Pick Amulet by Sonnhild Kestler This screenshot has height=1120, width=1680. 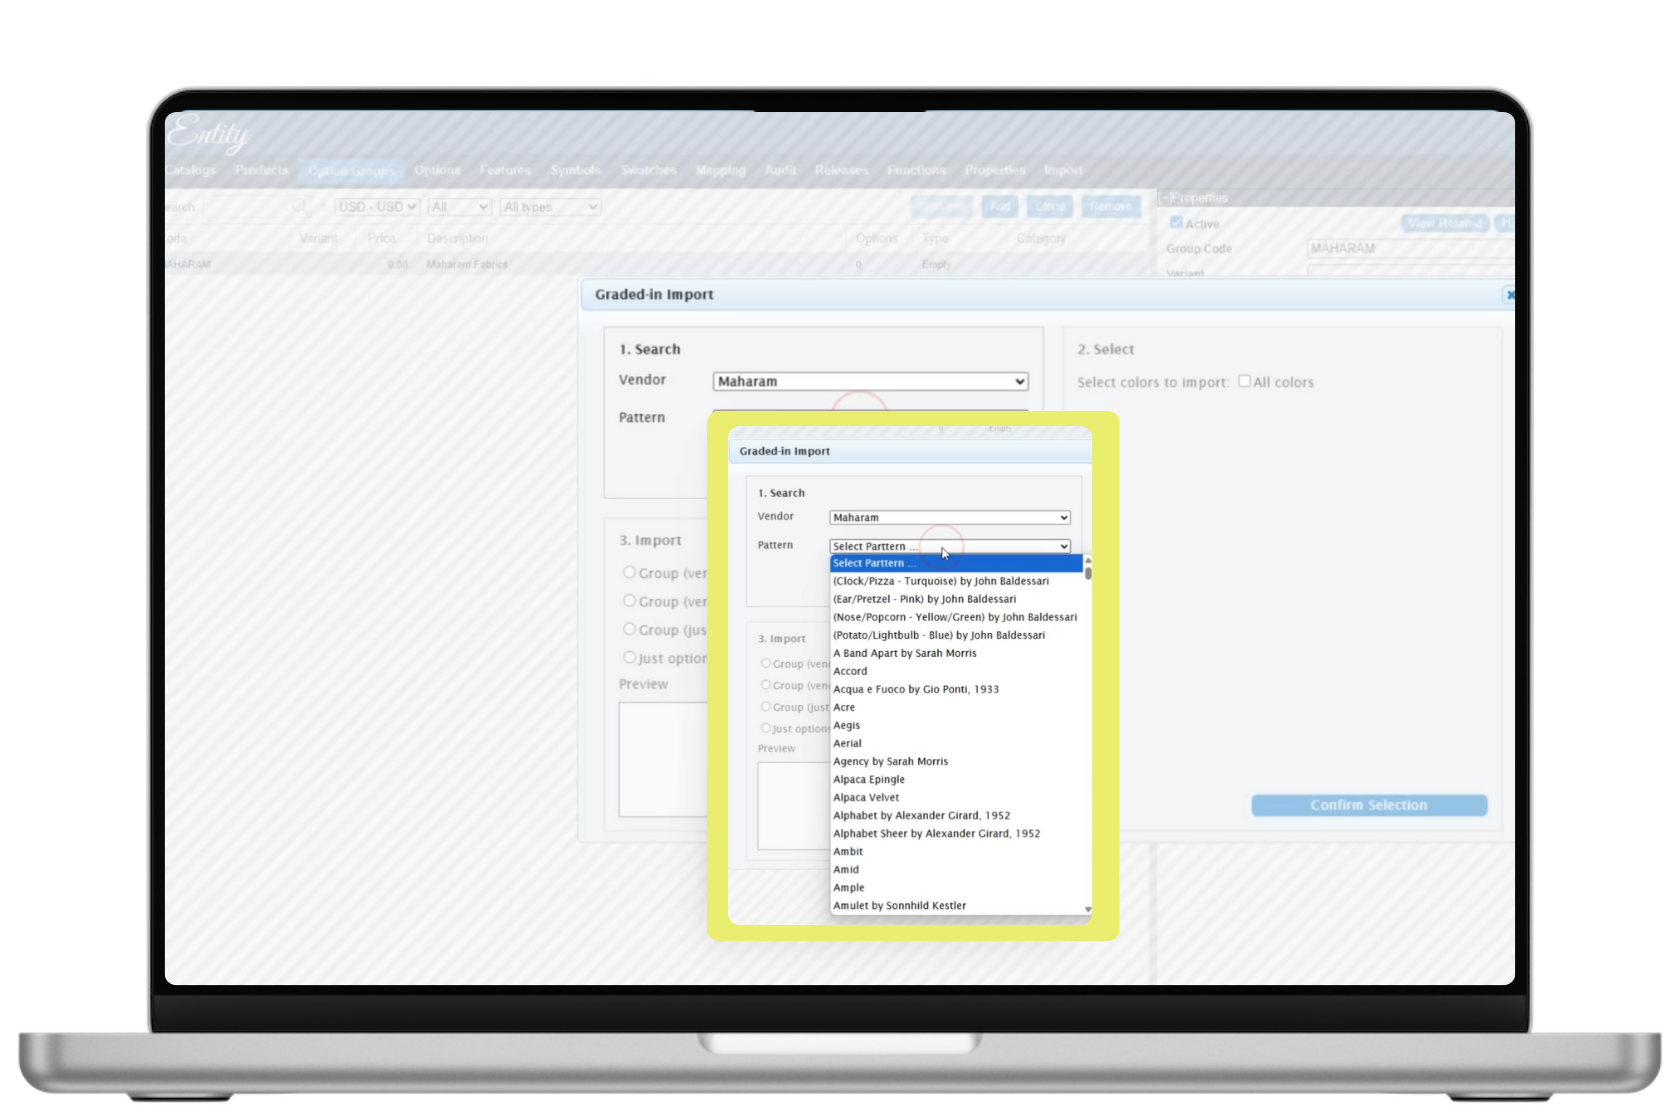tap(956, 905)
